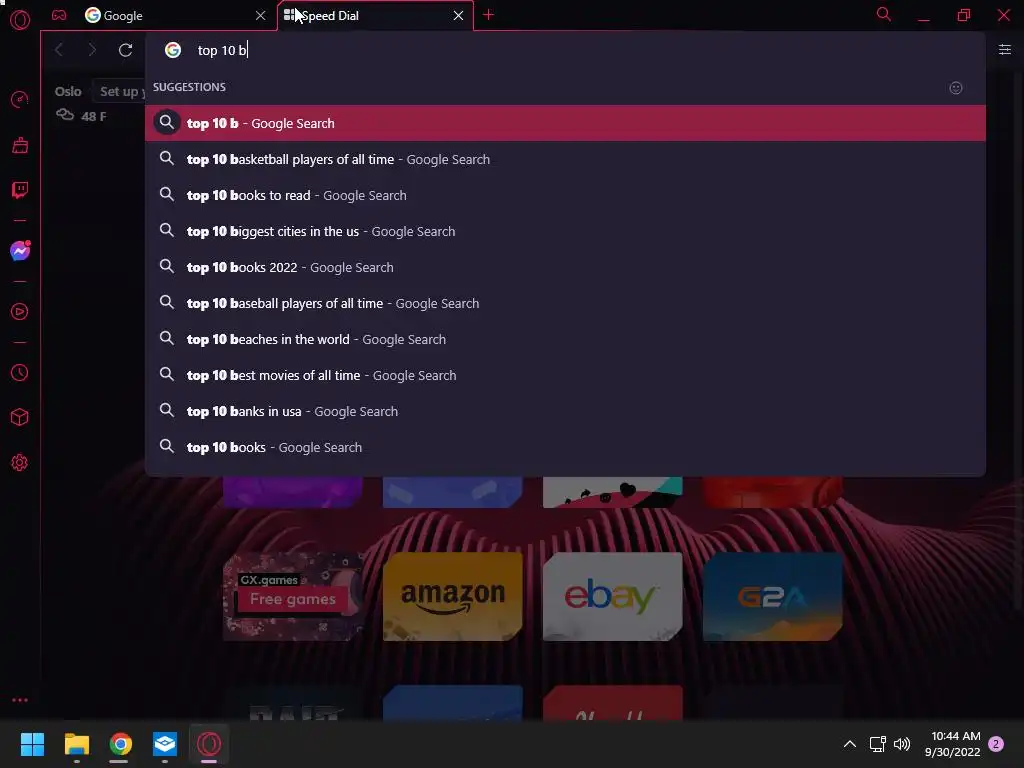
Task: Open the G2A speed dial tile
Action: [x=773, y=596]
